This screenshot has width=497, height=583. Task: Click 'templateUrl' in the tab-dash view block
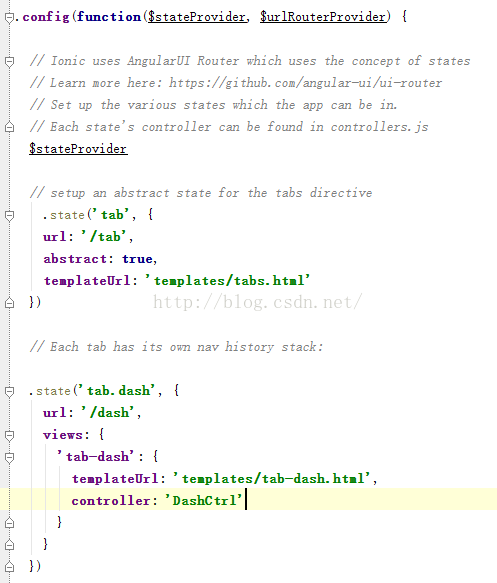coord(115,478)
